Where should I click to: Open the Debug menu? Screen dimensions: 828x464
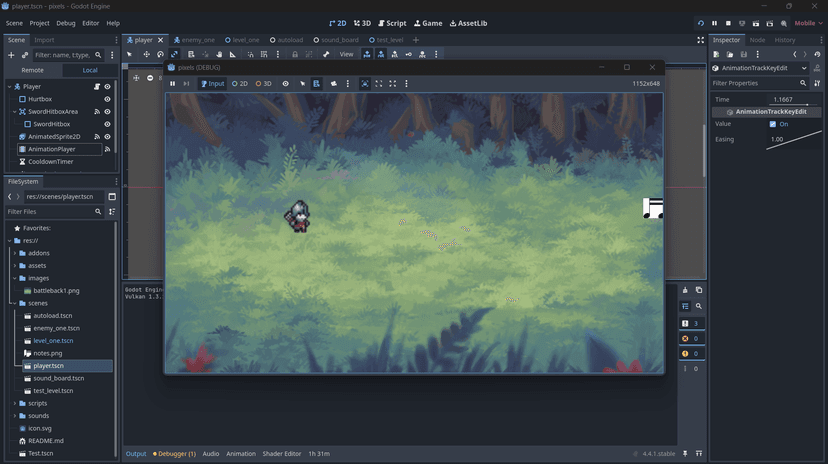tap(66, 23)
